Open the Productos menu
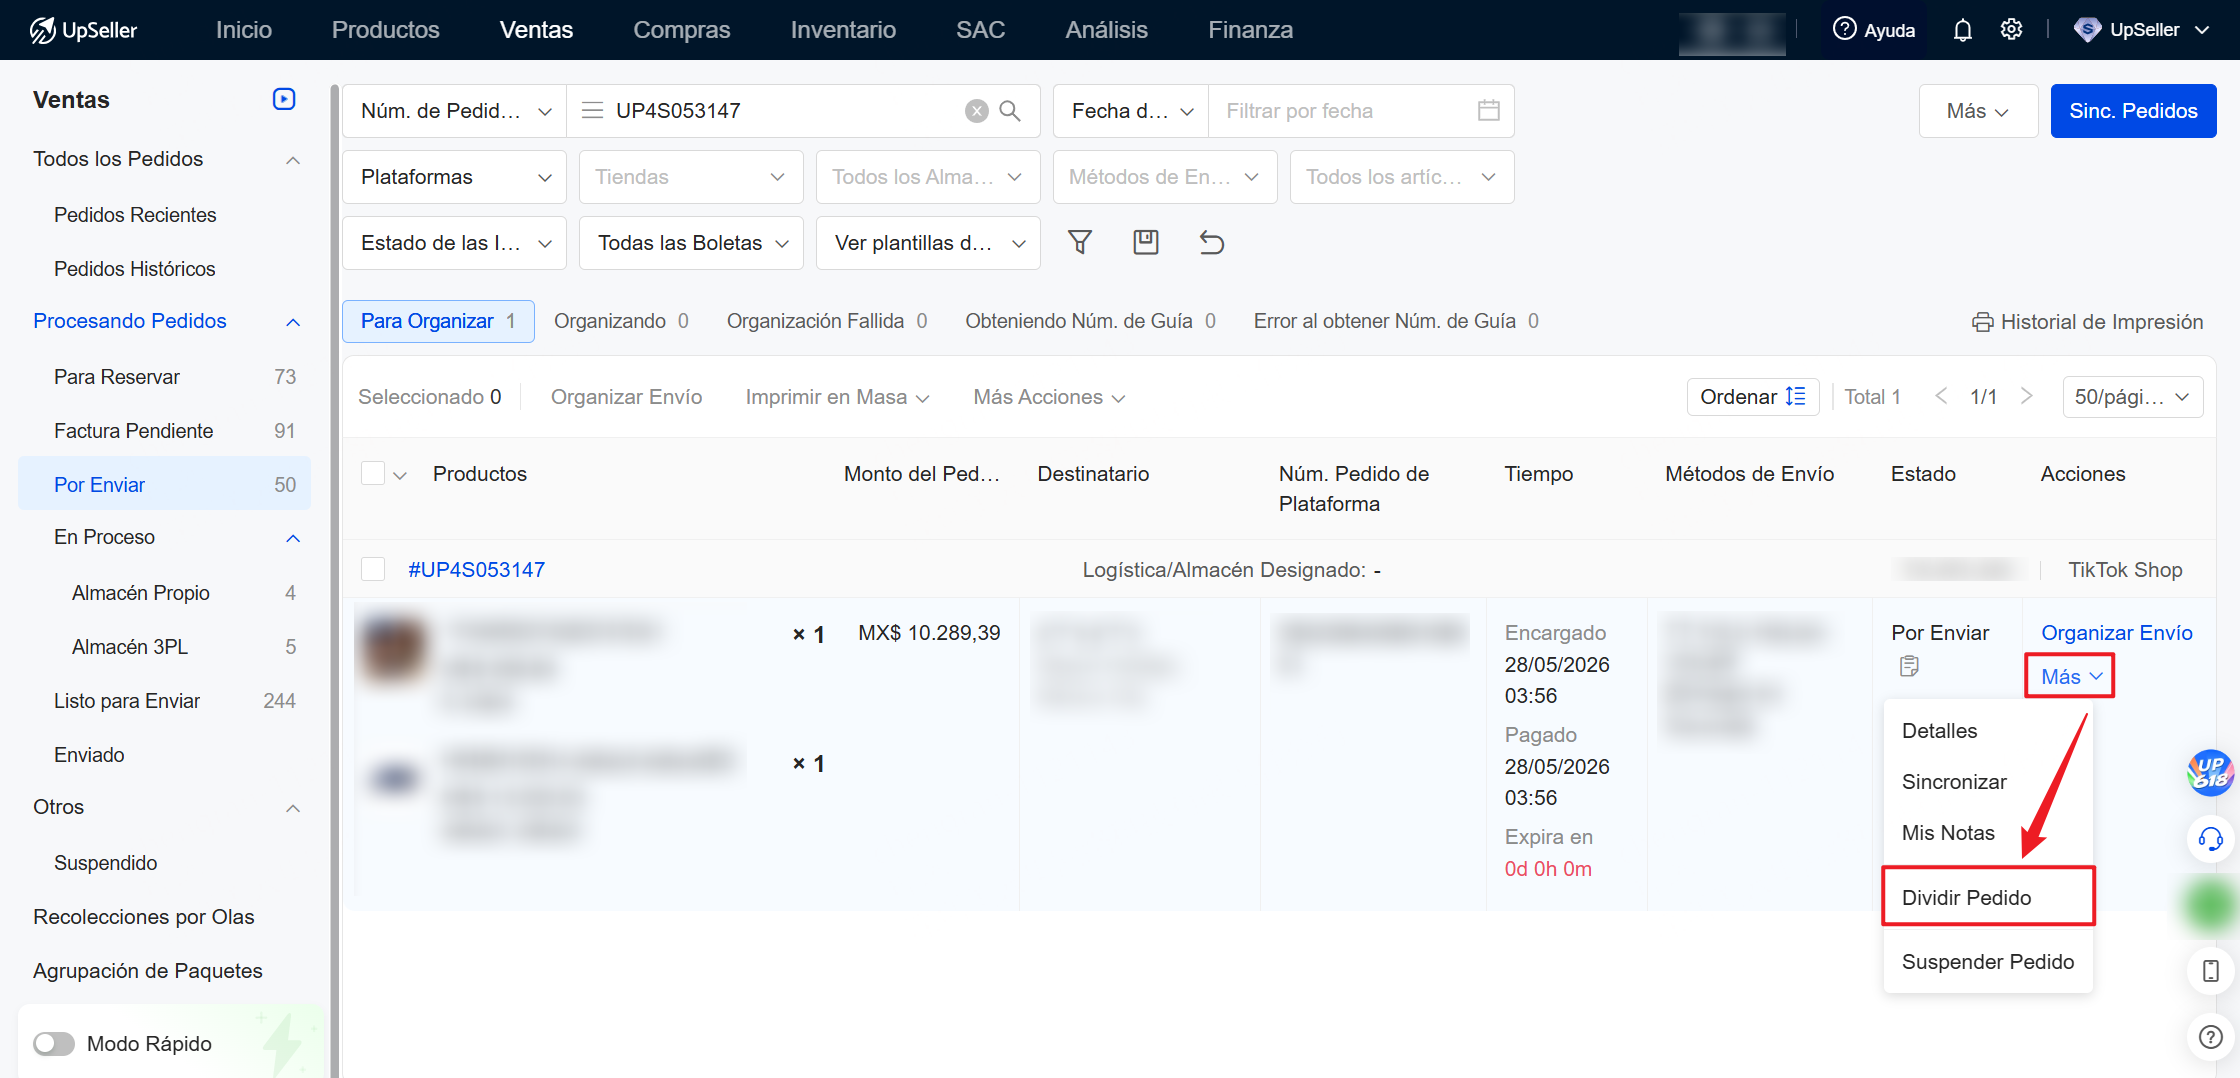 pos(385,30)
